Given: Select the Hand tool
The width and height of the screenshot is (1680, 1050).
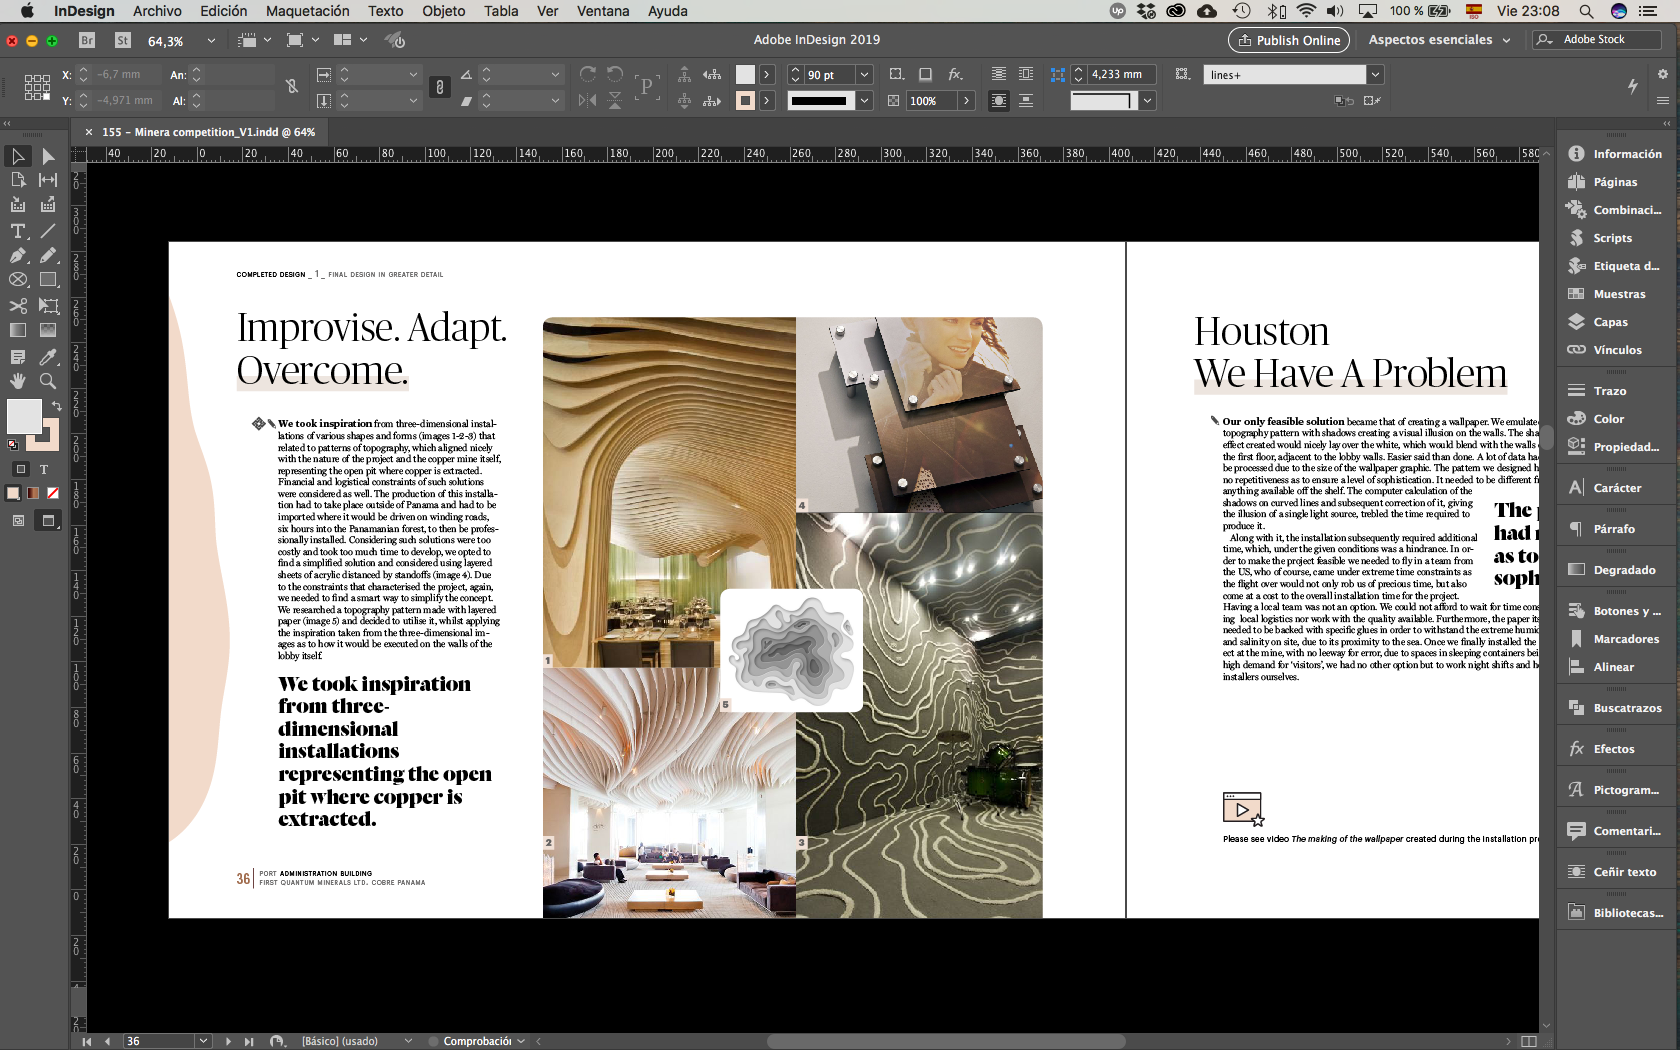Looking at the screenshot, I should pyautogui.click(x=18, y=381).
